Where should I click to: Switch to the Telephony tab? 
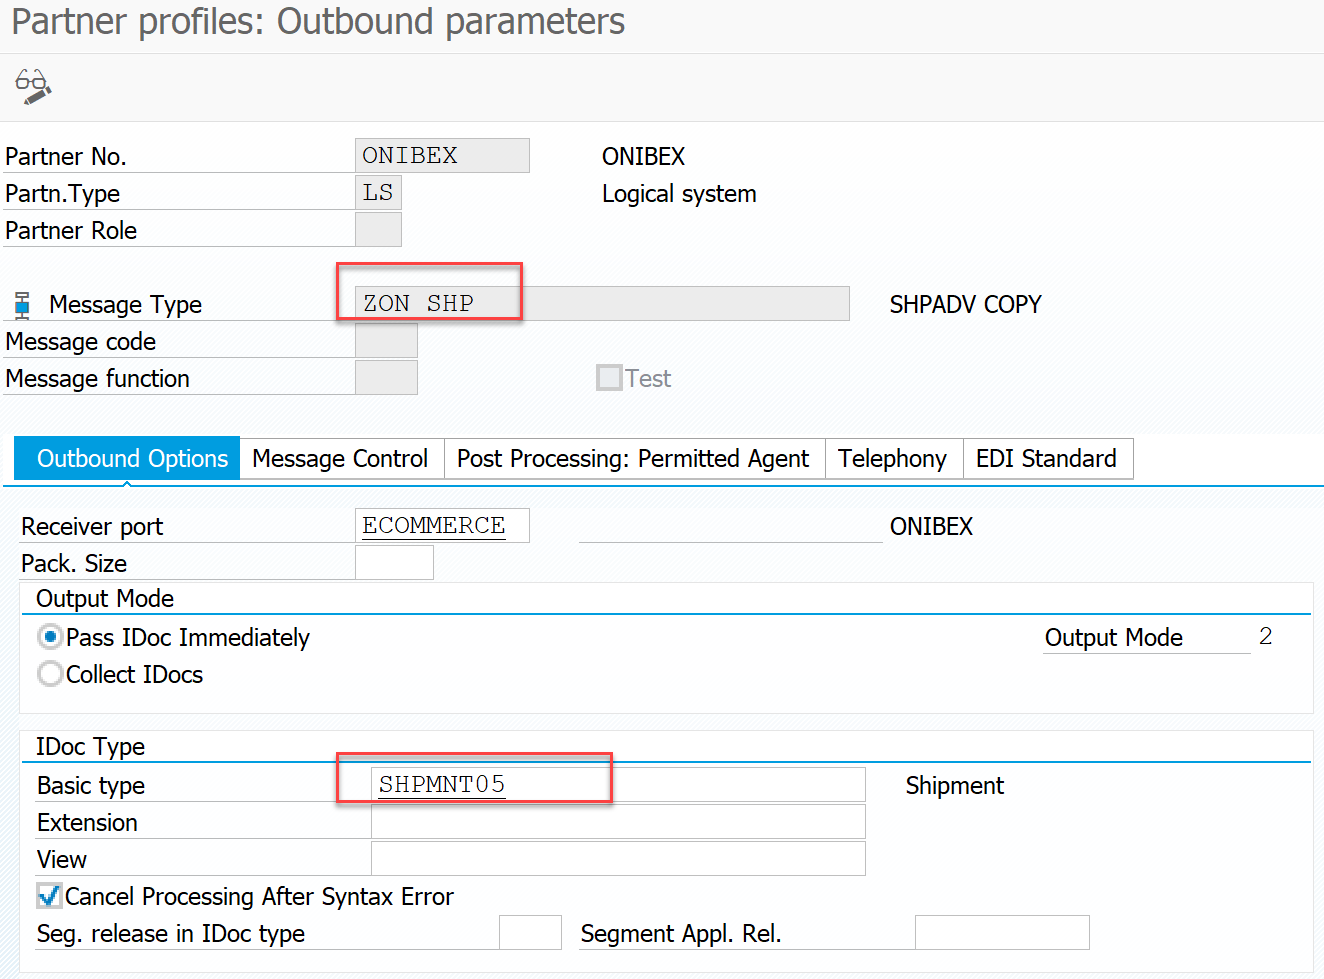click(892, 459)
